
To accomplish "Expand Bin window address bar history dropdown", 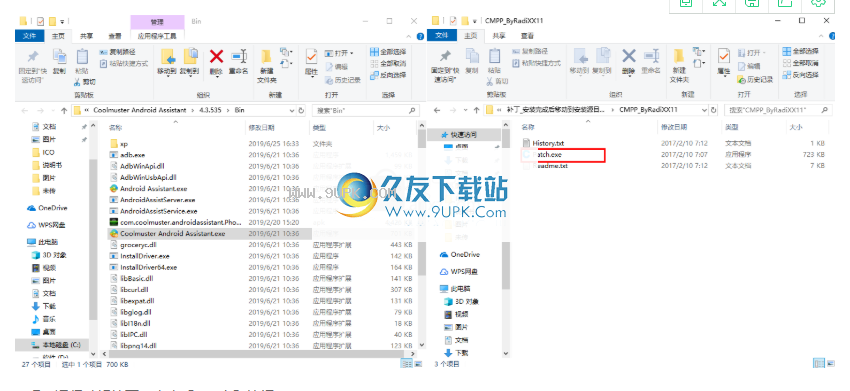I will pos(292,110).
